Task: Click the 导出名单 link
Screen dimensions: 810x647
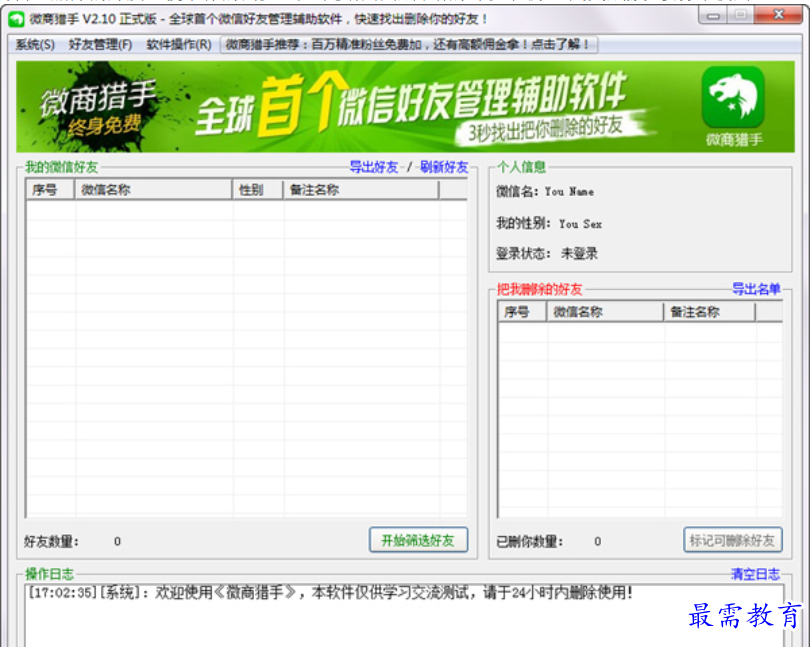Action: (756, 289)
